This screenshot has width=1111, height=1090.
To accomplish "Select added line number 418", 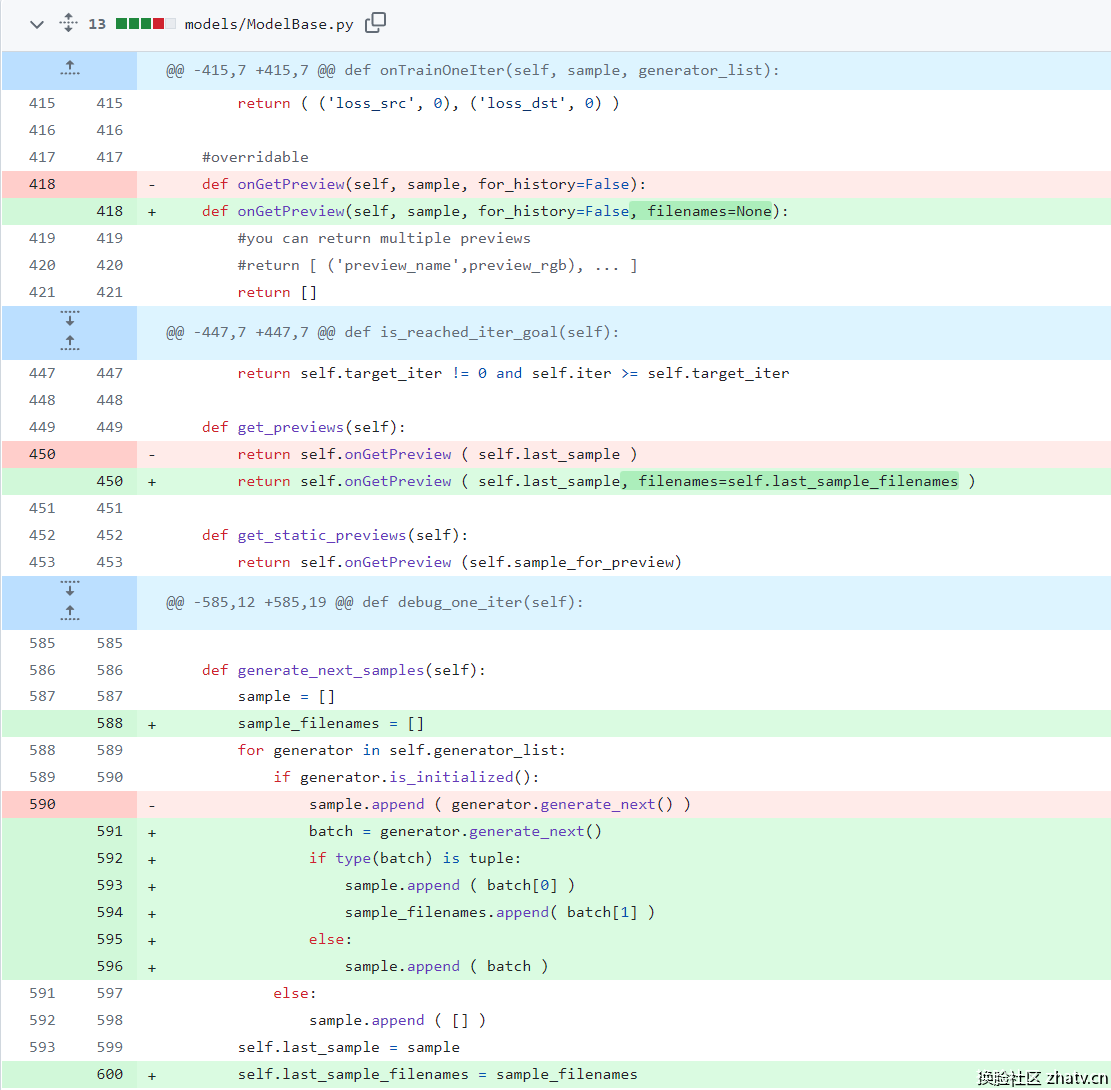I will (109, 211).
